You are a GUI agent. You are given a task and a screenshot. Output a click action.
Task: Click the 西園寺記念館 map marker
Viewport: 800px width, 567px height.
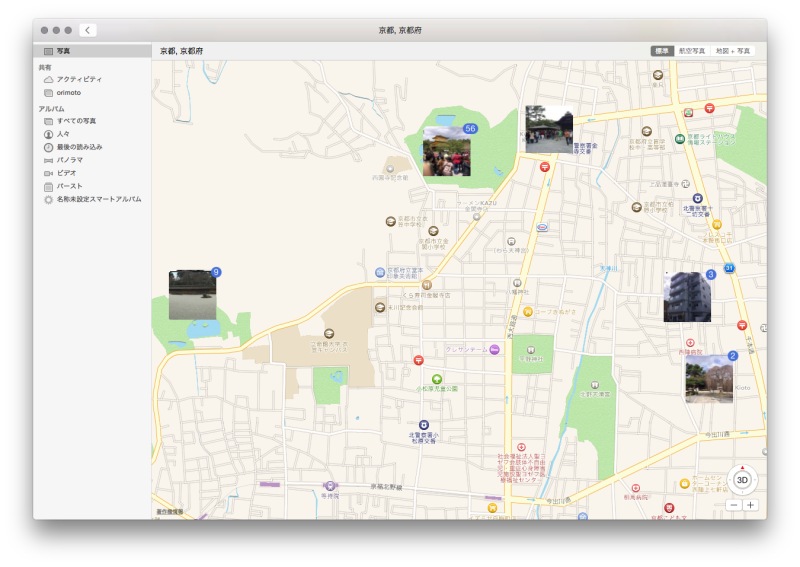(x=390, y=169)
